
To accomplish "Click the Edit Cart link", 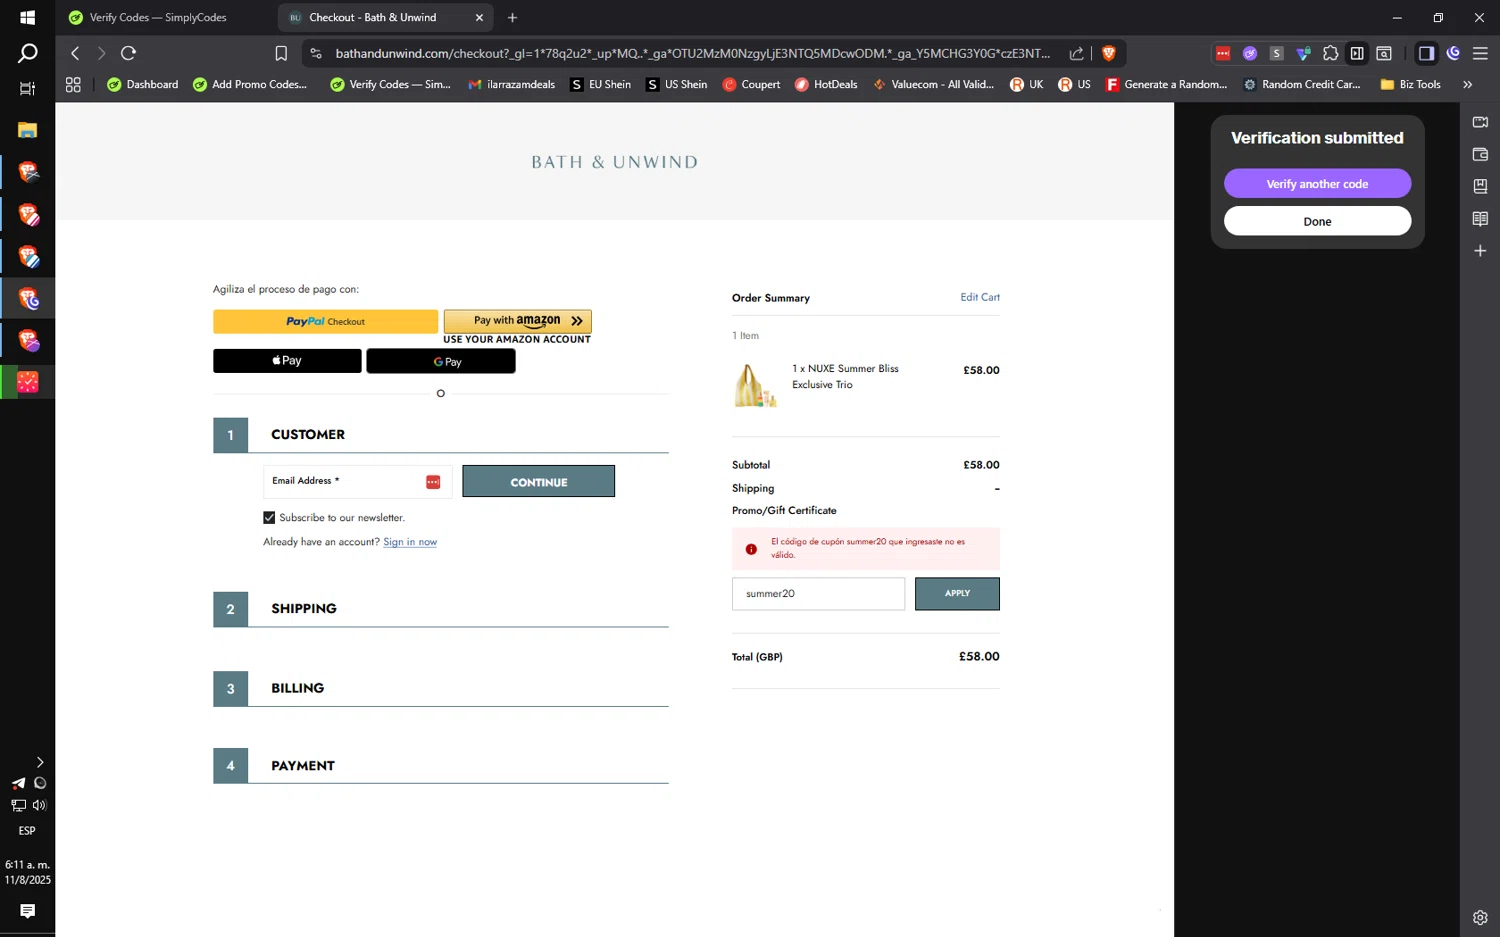I will tap(980, 297).
